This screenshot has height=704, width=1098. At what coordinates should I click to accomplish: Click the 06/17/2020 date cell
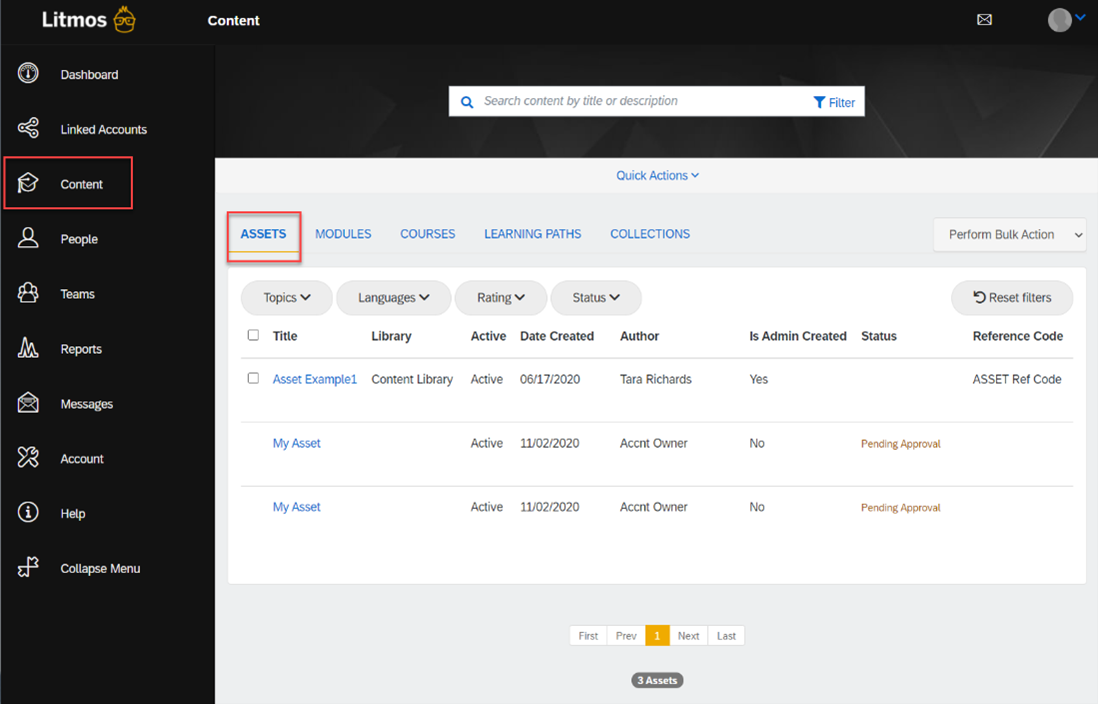[550, 379]
